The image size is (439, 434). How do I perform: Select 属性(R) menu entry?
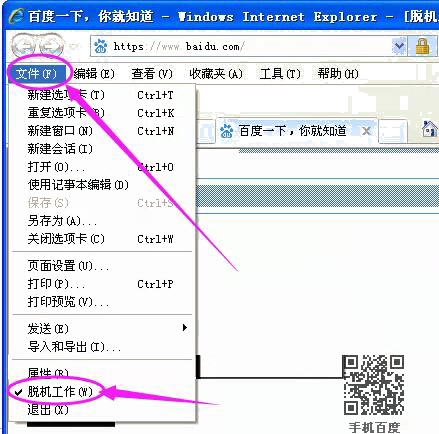[x=102, y=373]
